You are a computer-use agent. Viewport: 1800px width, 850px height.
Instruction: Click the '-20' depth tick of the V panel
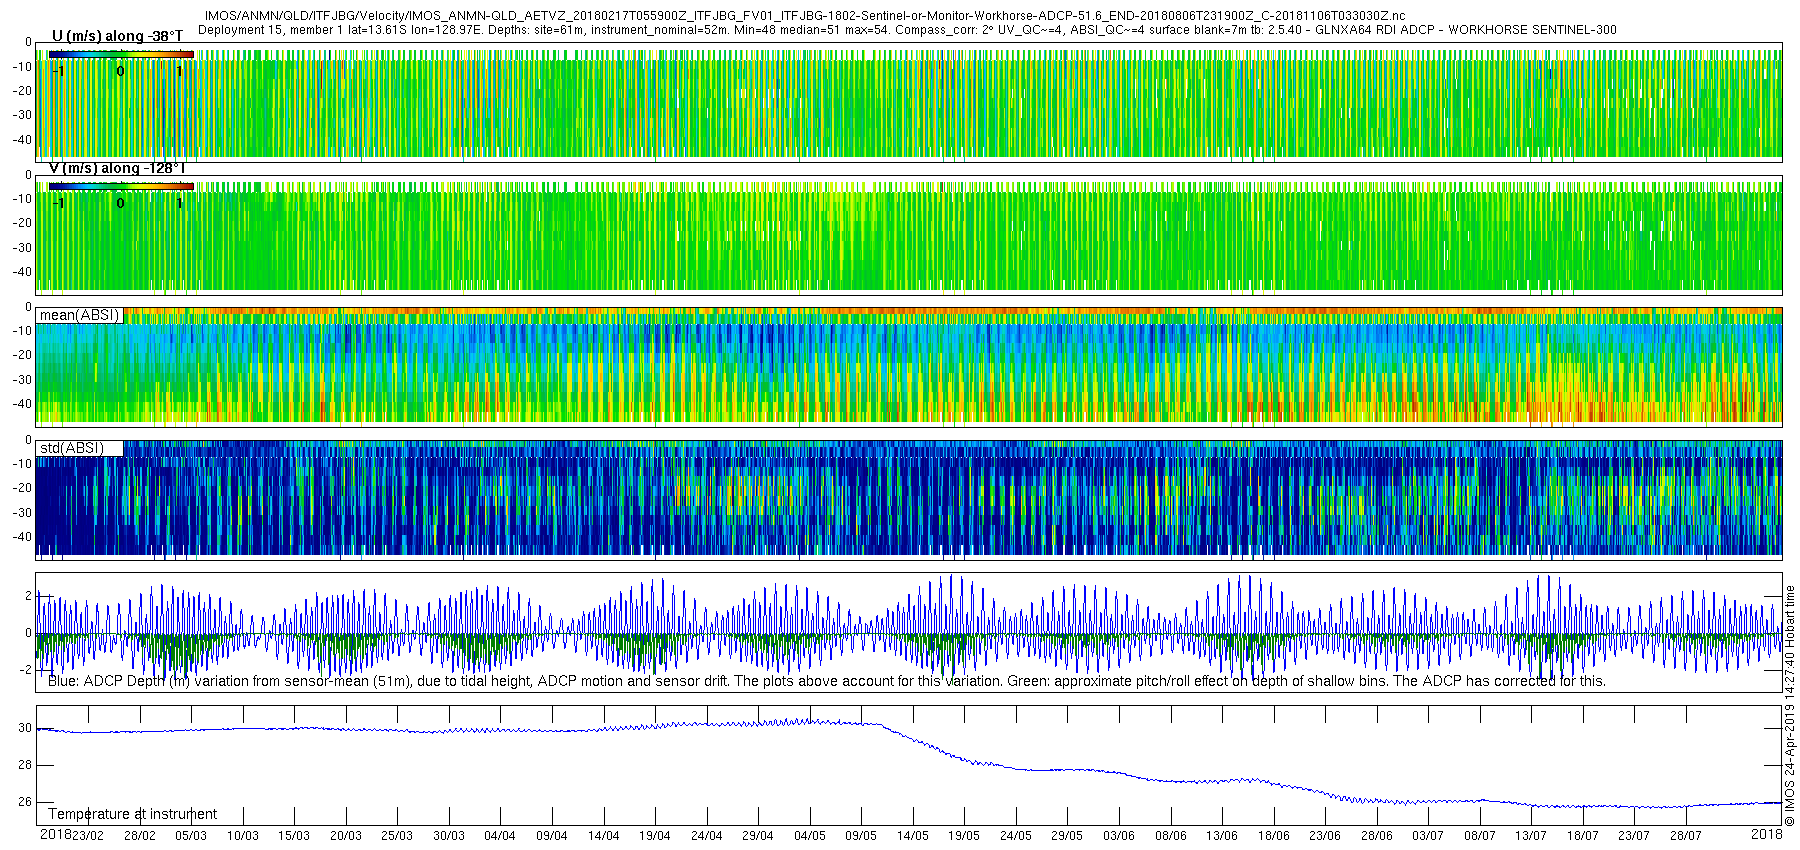[21, 223]
